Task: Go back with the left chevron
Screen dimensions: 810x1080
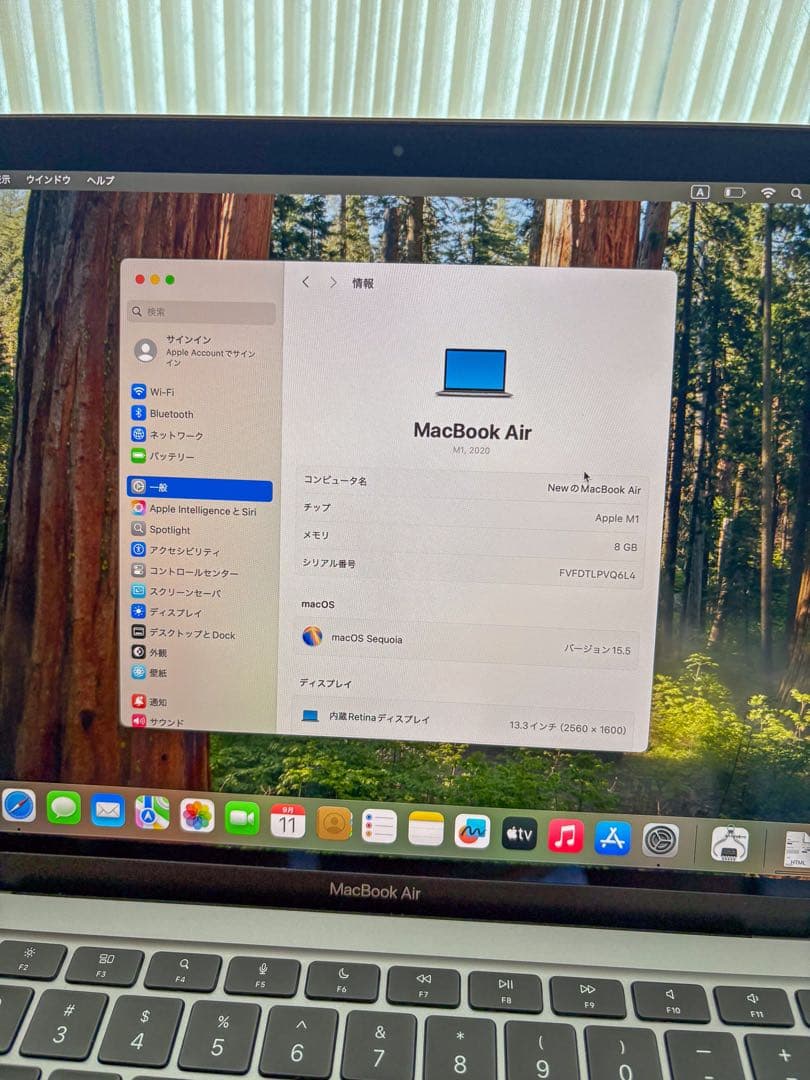Action: tap(306, 282)
